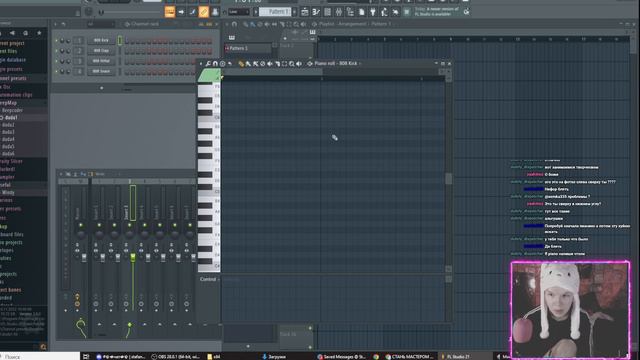640x360 pixels.
Task: Open Current project in Browser
Action: [12, 43]
